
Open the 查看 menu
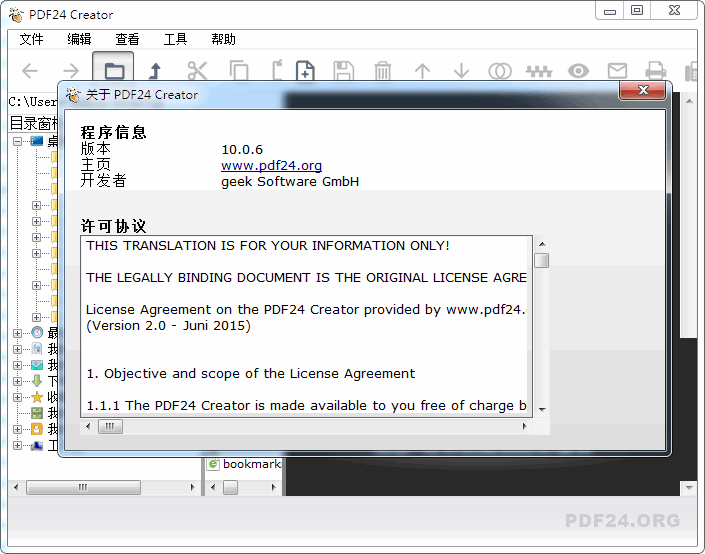[x=127, y=40]
